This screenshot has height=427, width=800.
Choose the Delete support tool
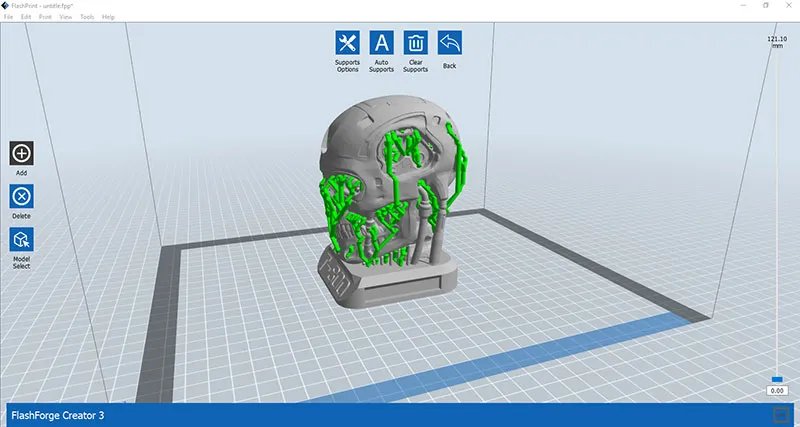click(x=21, y=196)
